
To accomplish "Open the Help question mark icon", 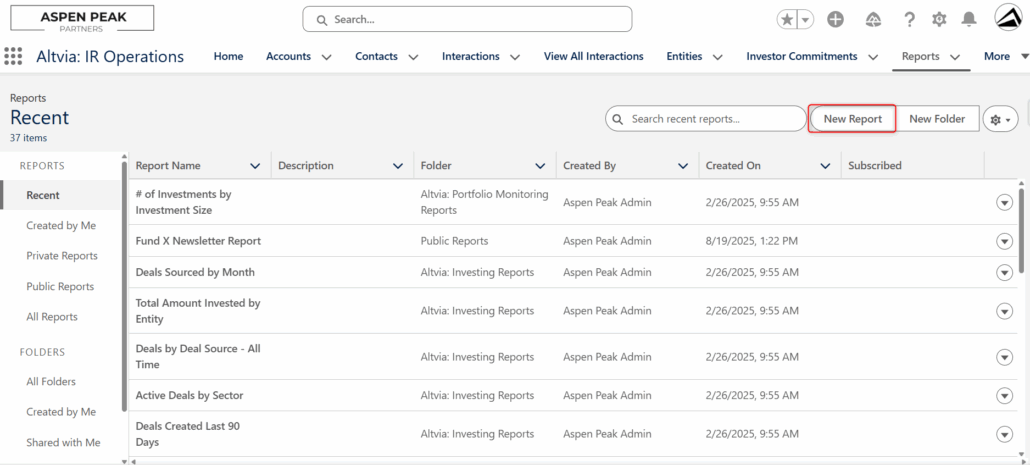I will pos(909,20).
